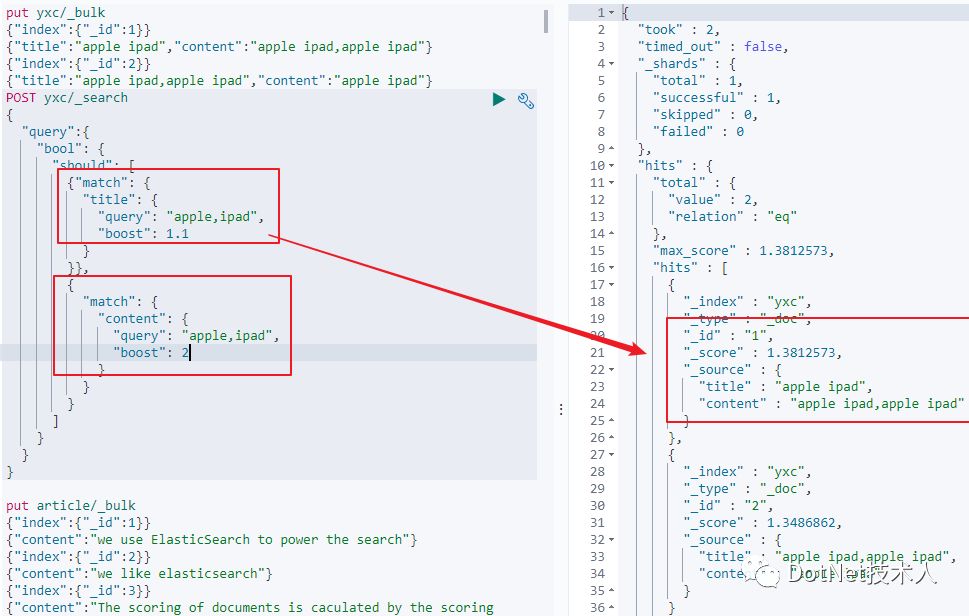Click the "_score" : 1.3486862 line
Screen dimensions: 969x616
click(x=762, y=523)
